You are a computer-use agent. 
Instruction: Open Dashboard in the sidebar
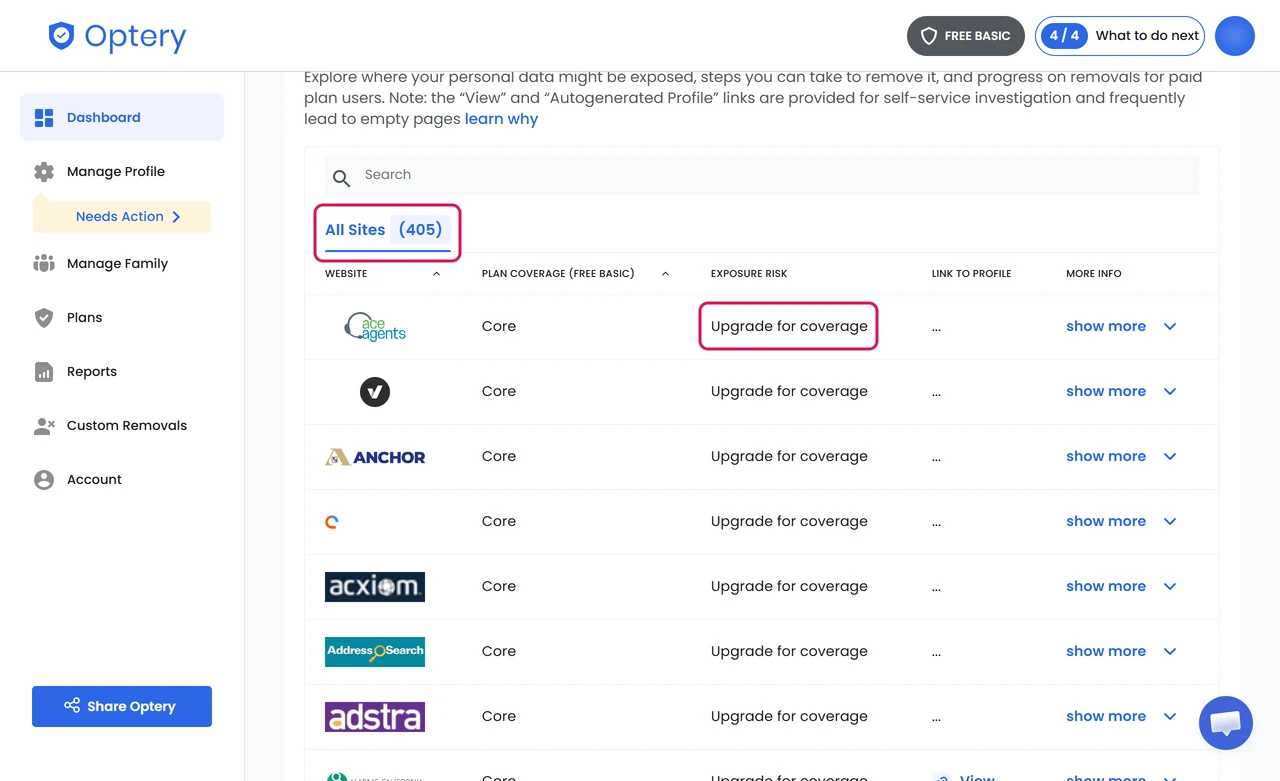coord(122,118)
